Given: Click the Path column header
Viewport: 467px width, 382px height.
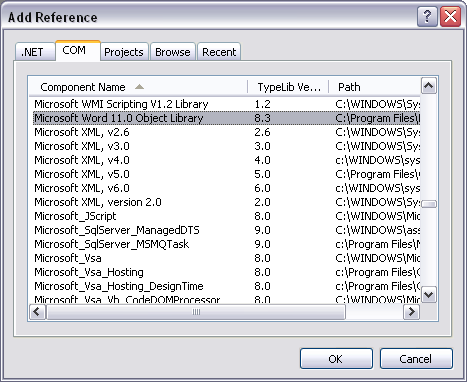Looking at the screenshot, I should coord(375,87).
